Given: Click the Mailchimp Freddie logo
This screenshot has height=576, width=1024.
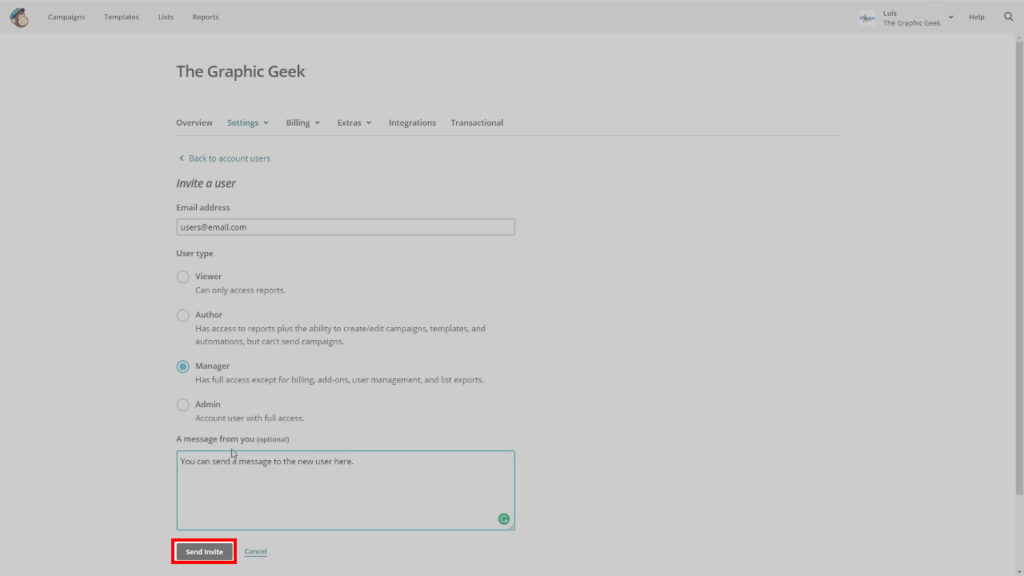Looking at the screenshot, I should 20,17.
